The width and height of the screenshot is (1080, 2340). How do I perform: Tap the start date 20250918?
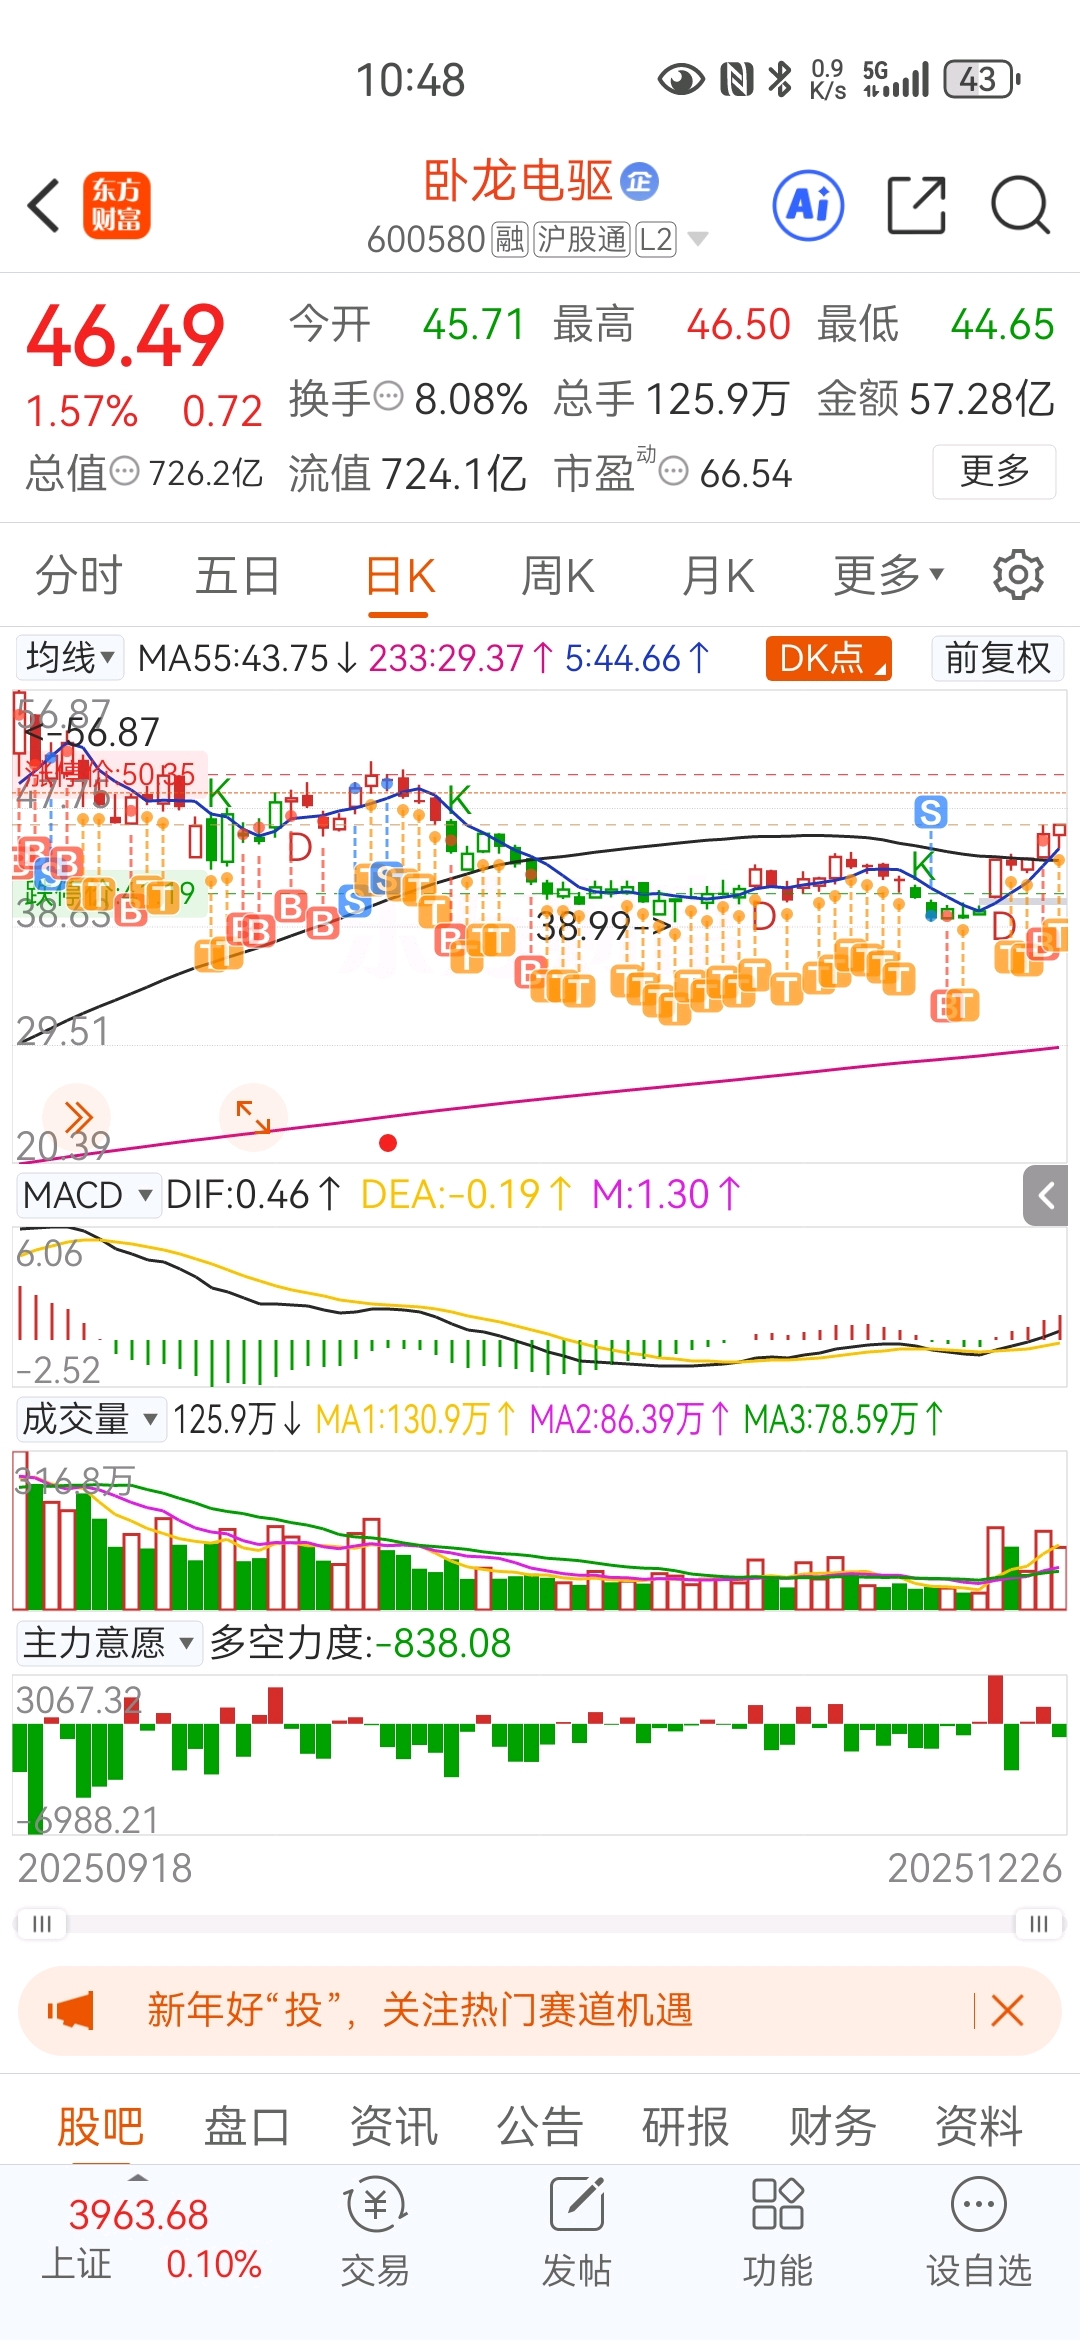pyautogui.click(x=104, y=1867)
